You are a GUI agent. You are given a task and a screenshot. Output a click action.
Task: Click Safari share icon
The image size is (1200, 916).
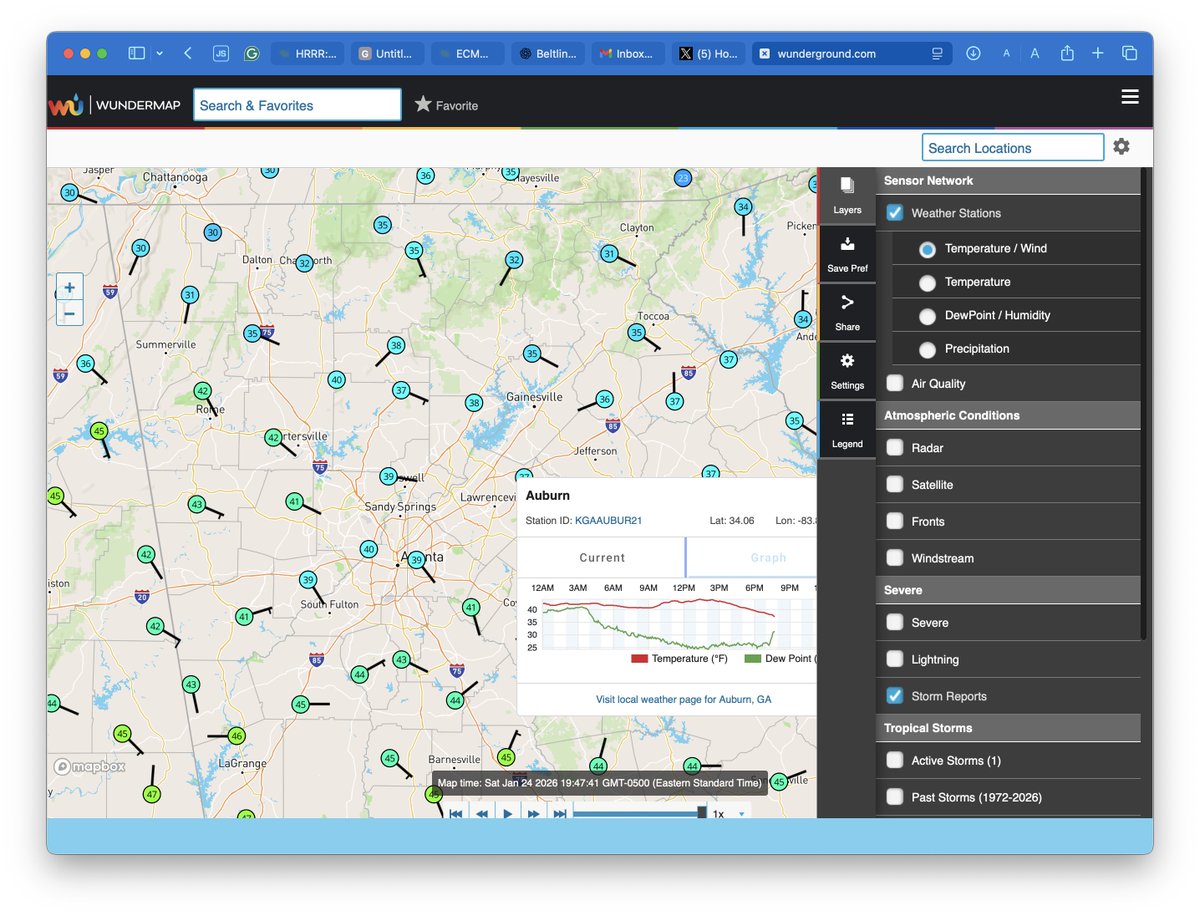1067,53
